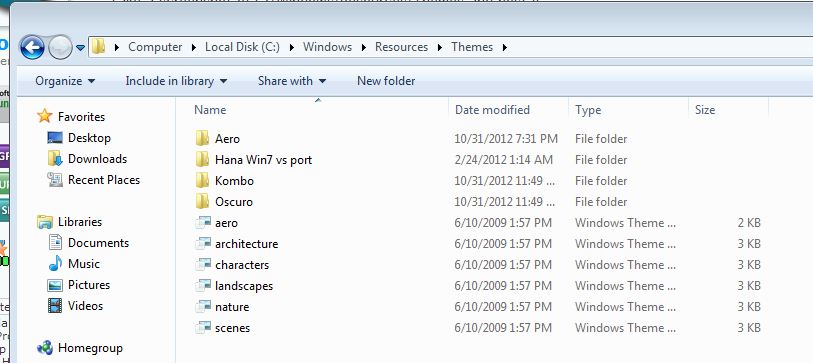This screenshot has height=363, width=813.
Task: Click the Documents library icon
Action: (55, 243)
